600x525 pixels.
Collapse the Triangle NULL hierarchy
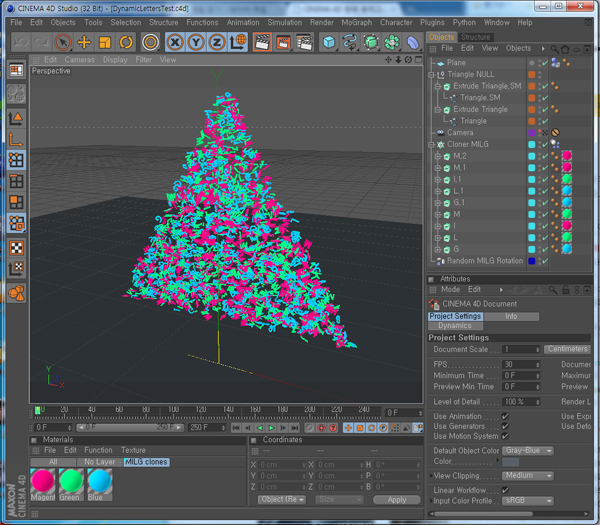431,75
